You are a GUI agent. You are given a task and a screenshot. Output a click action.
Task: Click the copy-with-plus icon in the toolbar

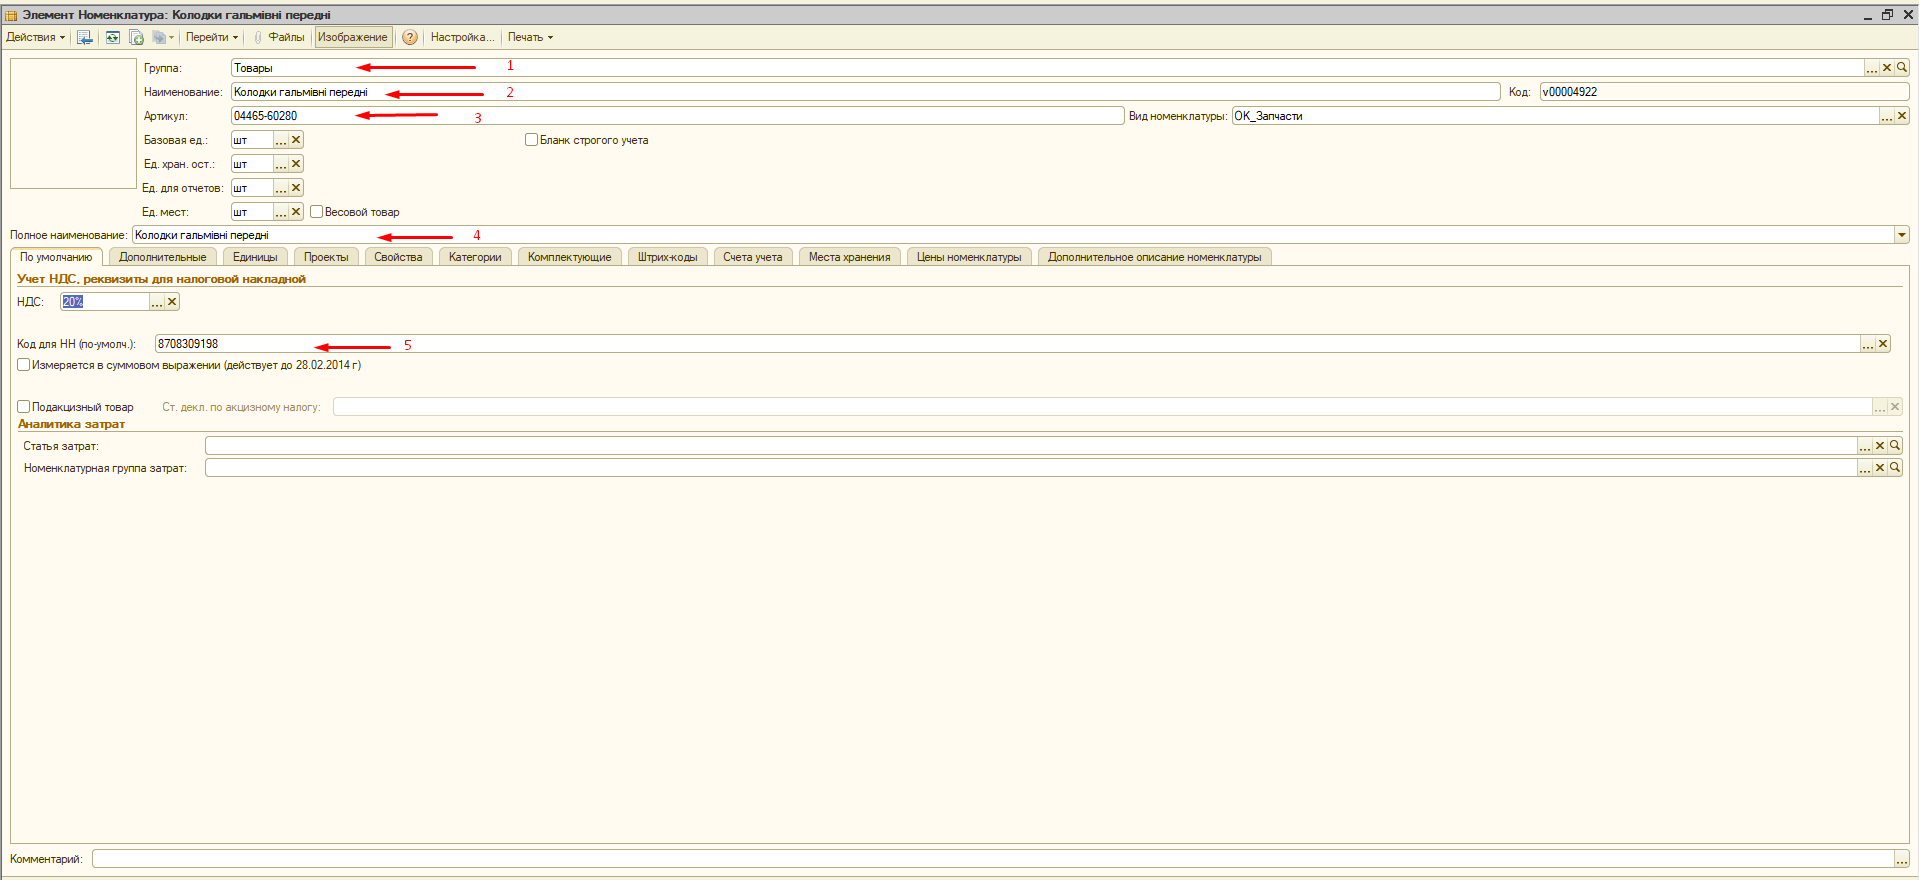coord(137,38)
